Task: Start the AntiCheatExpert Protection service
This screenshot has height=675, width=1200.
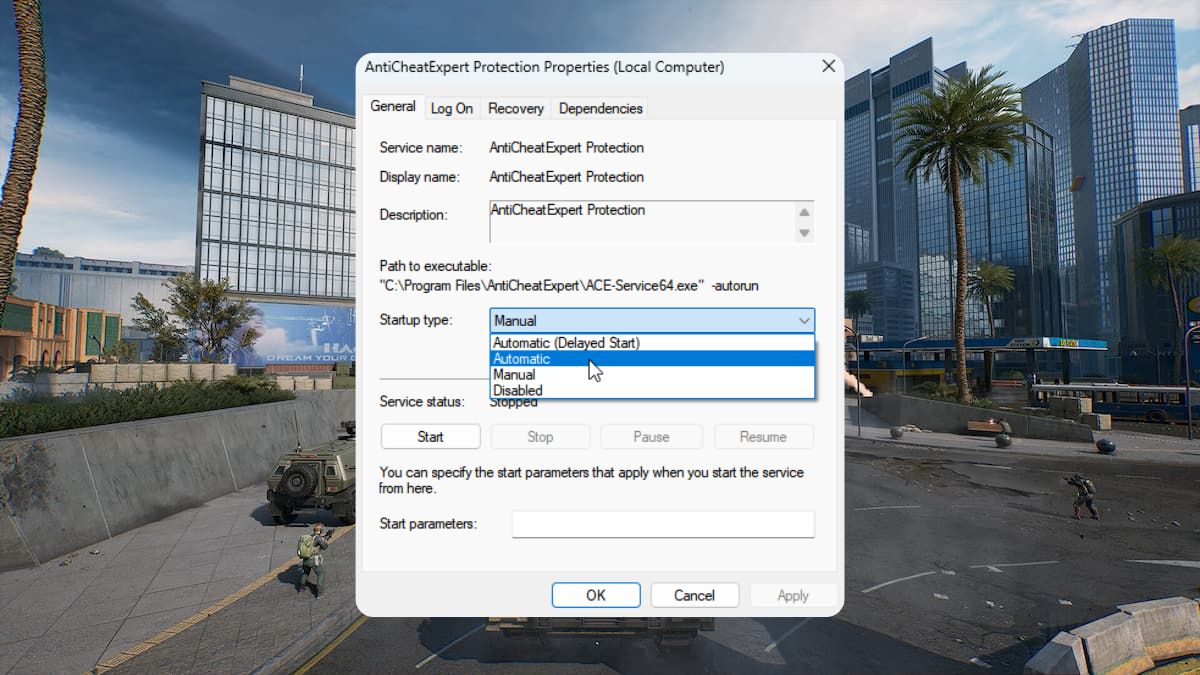Action: [x=430, y=436]
